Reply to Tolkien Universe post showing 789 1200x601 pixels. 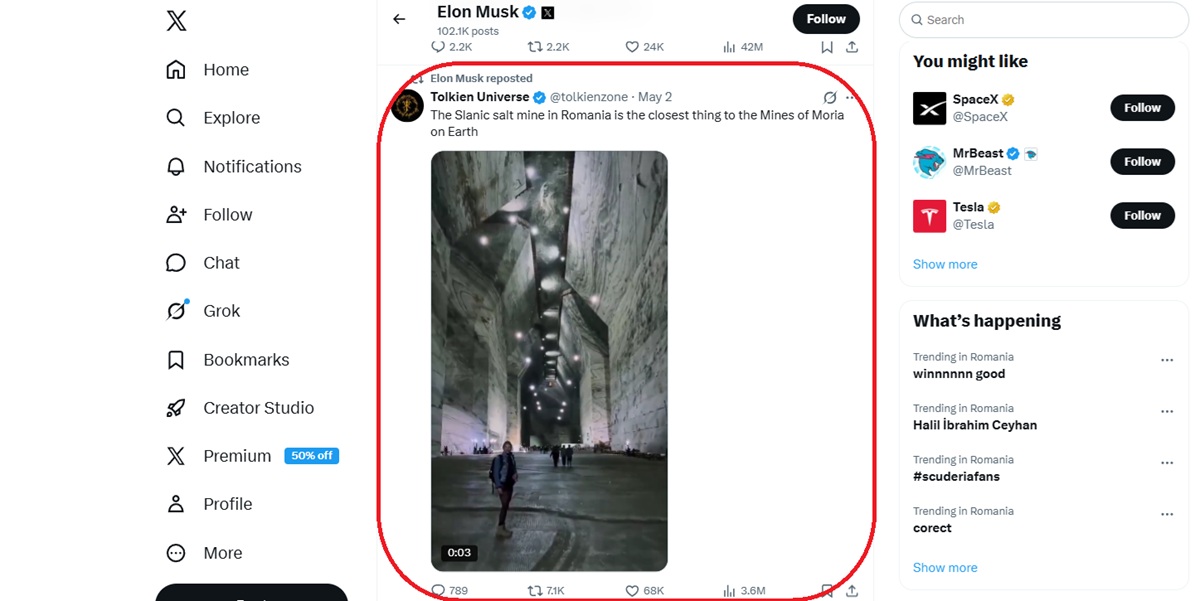click(x=449, y=590)
